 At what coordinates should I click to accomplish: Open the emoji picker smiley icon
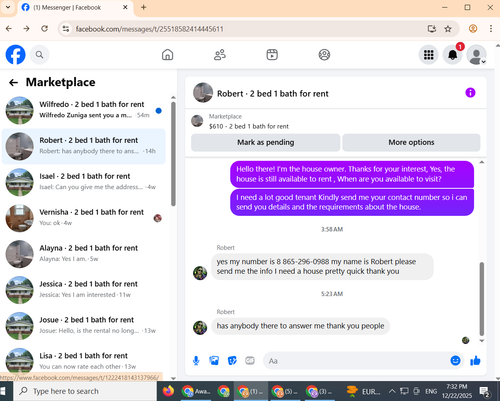[455, 360]
